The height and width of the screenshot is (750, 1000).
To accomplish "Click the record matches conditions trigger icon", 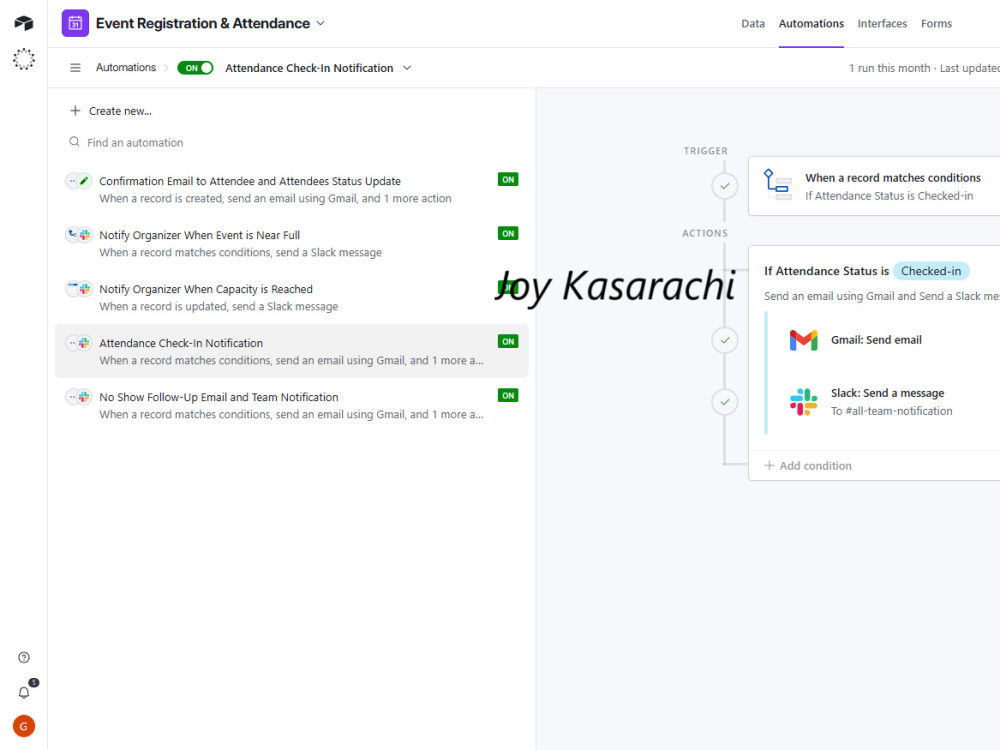I will [777, 185].
